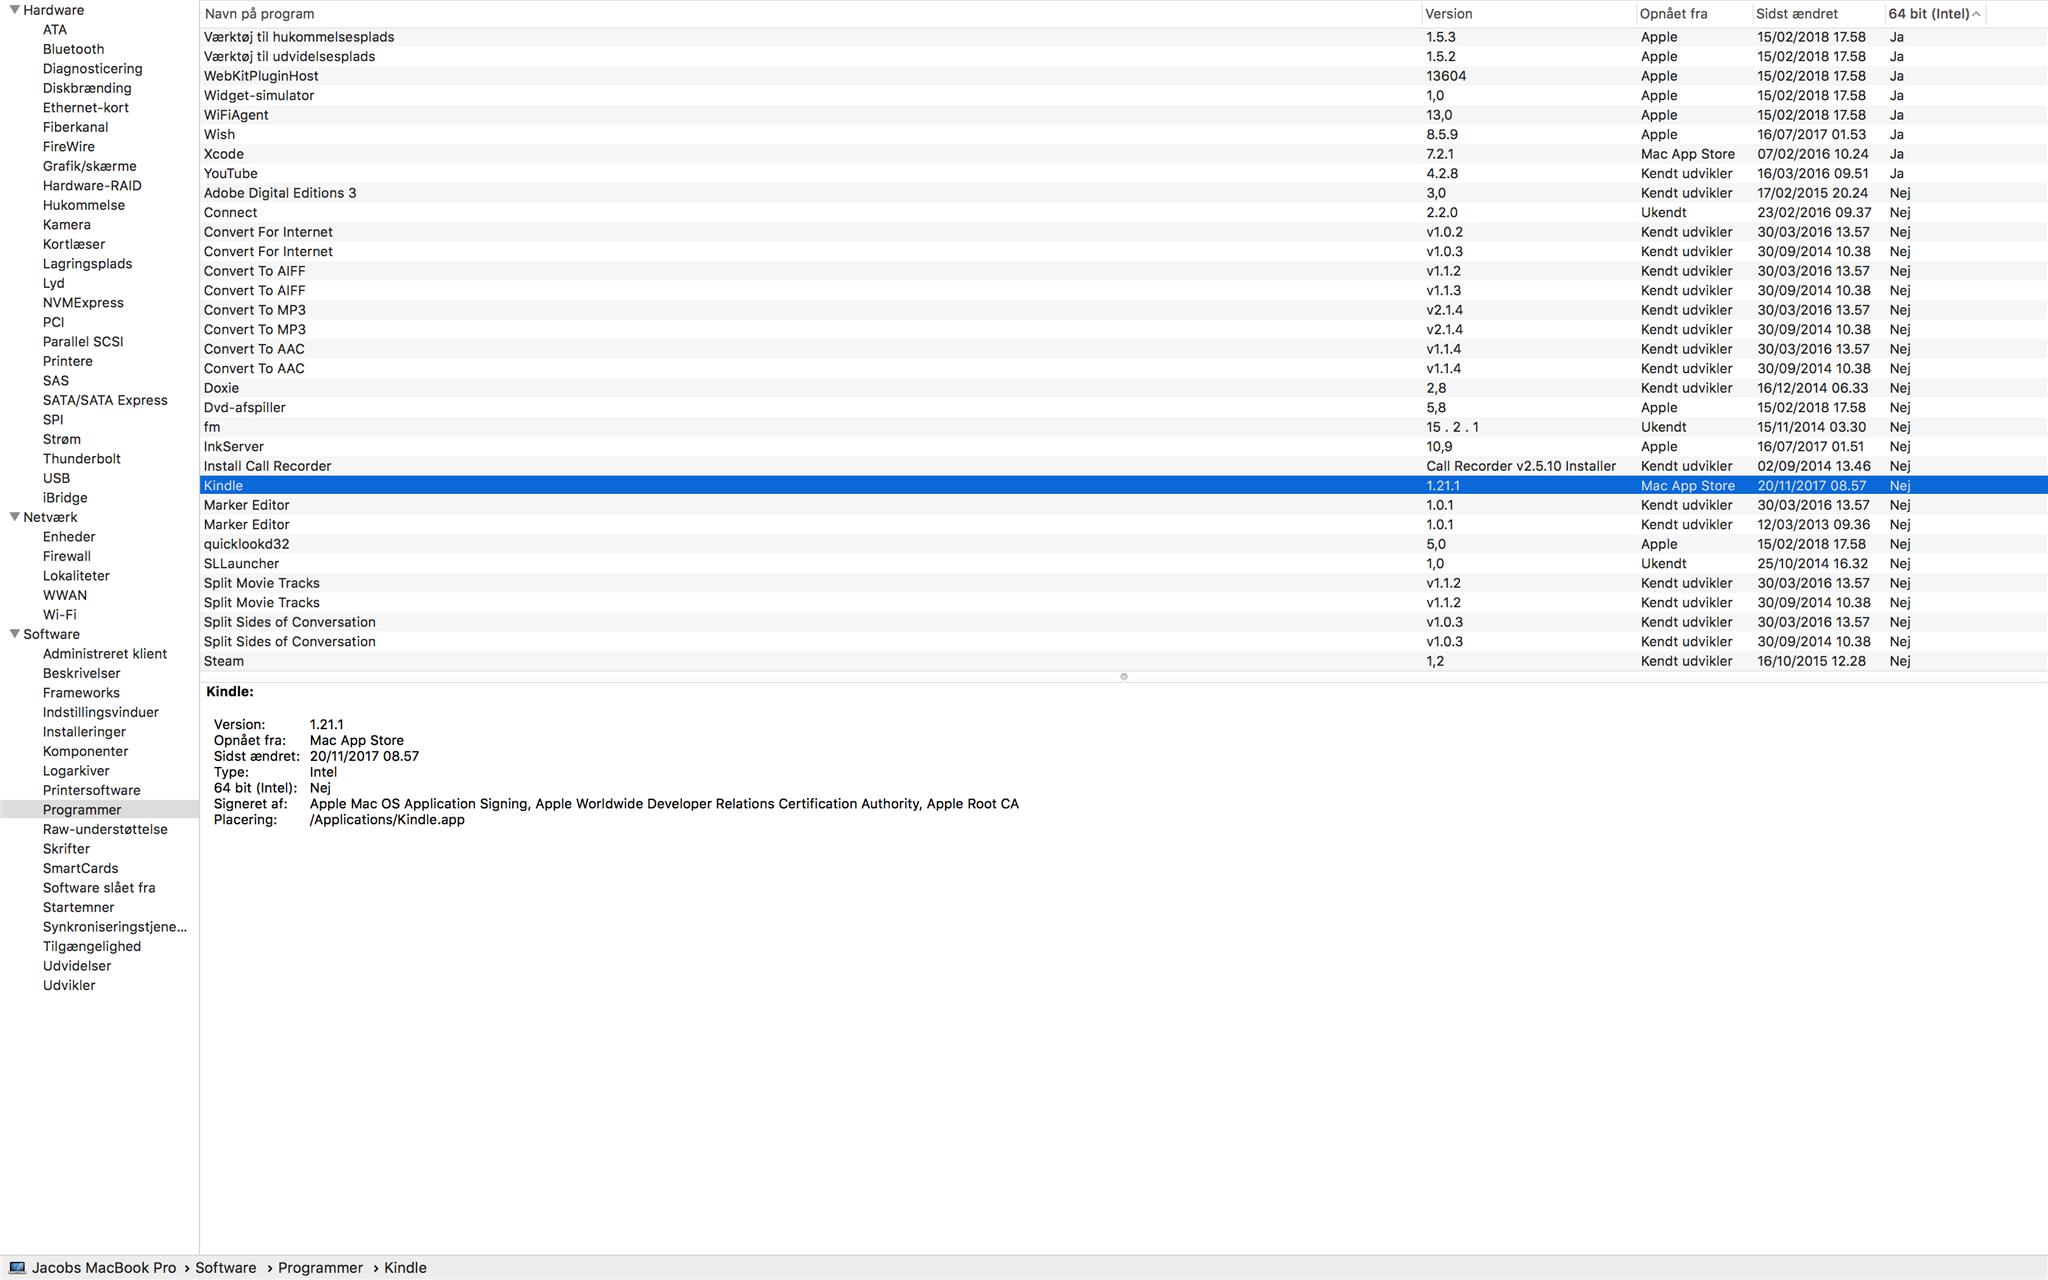Sort by Sidst ændret column header
Screen dimensions: 2048x1280
pos(1797,14)
